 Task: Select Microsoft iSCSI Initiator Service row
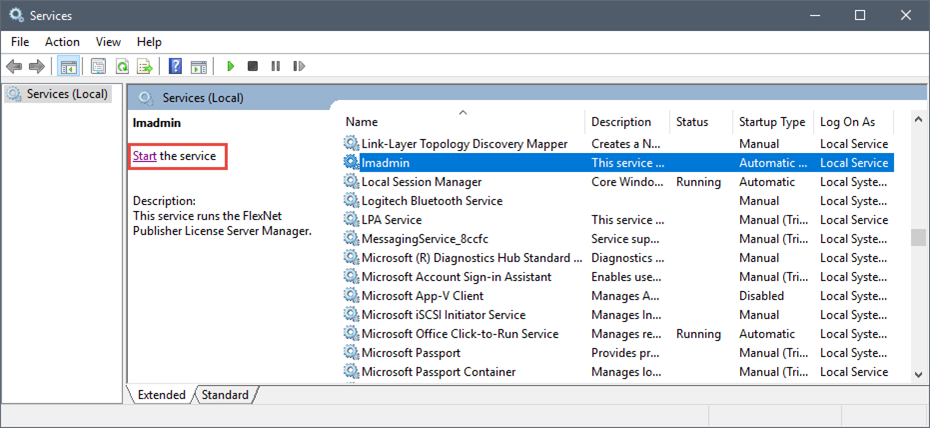pyautogui.click(x=619, y=314)
